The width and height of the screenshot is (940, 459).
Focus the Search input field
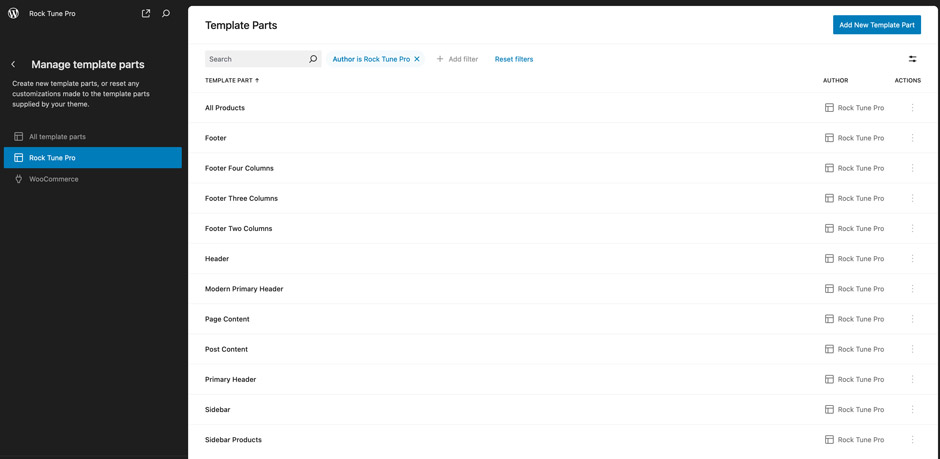(x=255, y=59)
